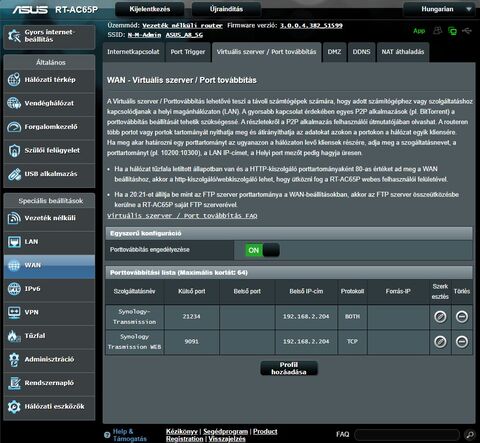Open Forgalomkezelő traffic manager icon
The image size is (480, 443).
pyautogui.click(x=14, y=127)
